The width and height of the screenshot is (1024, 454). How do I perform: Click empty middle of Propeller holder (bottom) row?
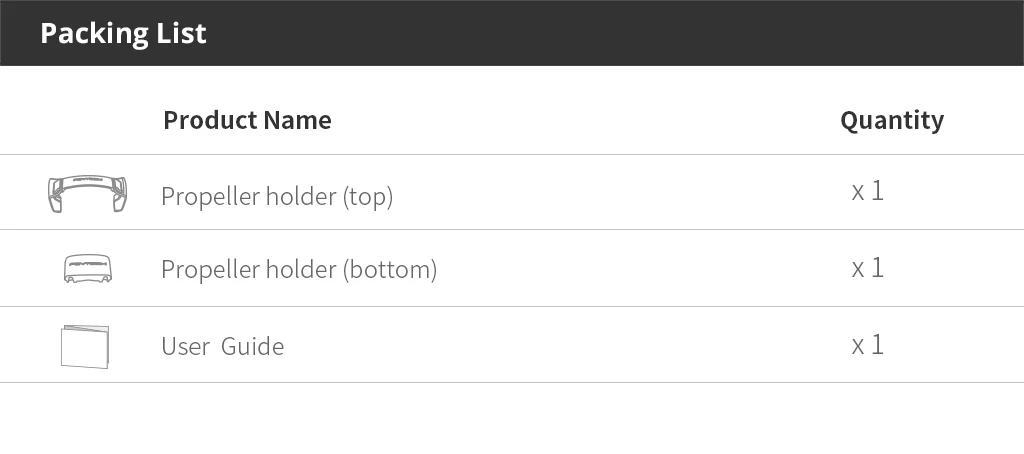(640, 268)
